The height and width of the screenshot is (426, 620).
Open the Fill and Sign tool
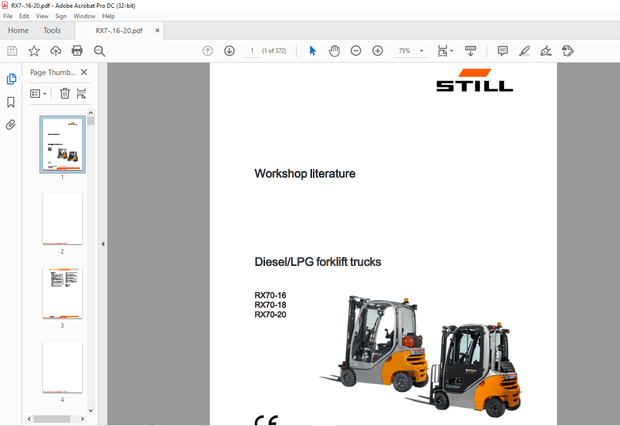point(546,51)
